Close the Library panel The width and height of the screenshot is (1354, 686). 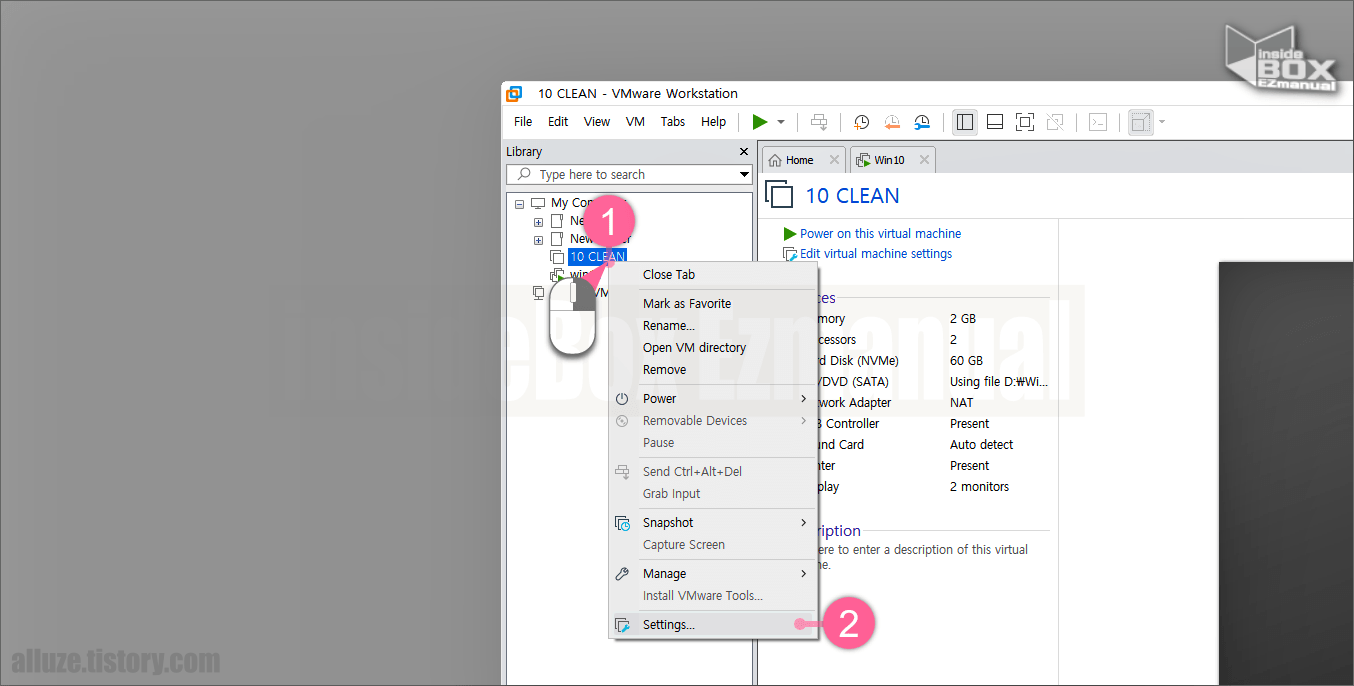point(743,152)
